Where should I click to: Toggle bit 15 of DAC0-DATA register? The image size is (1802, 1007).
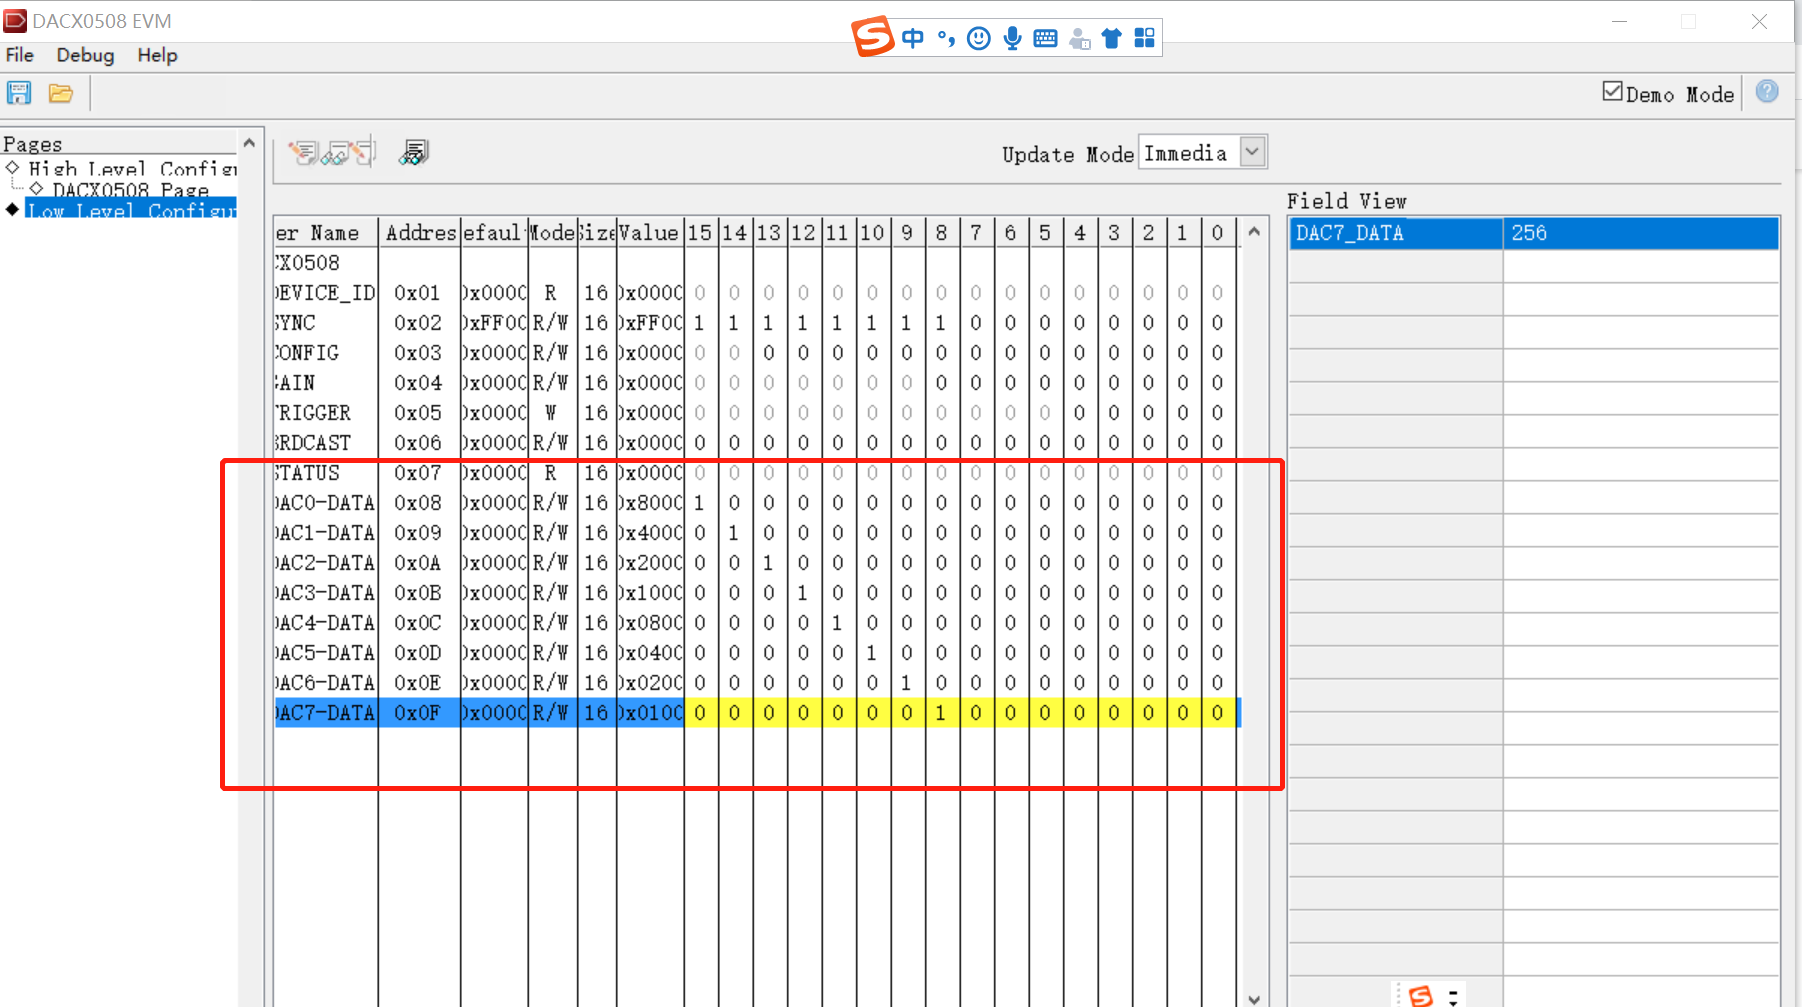[700, 503]
